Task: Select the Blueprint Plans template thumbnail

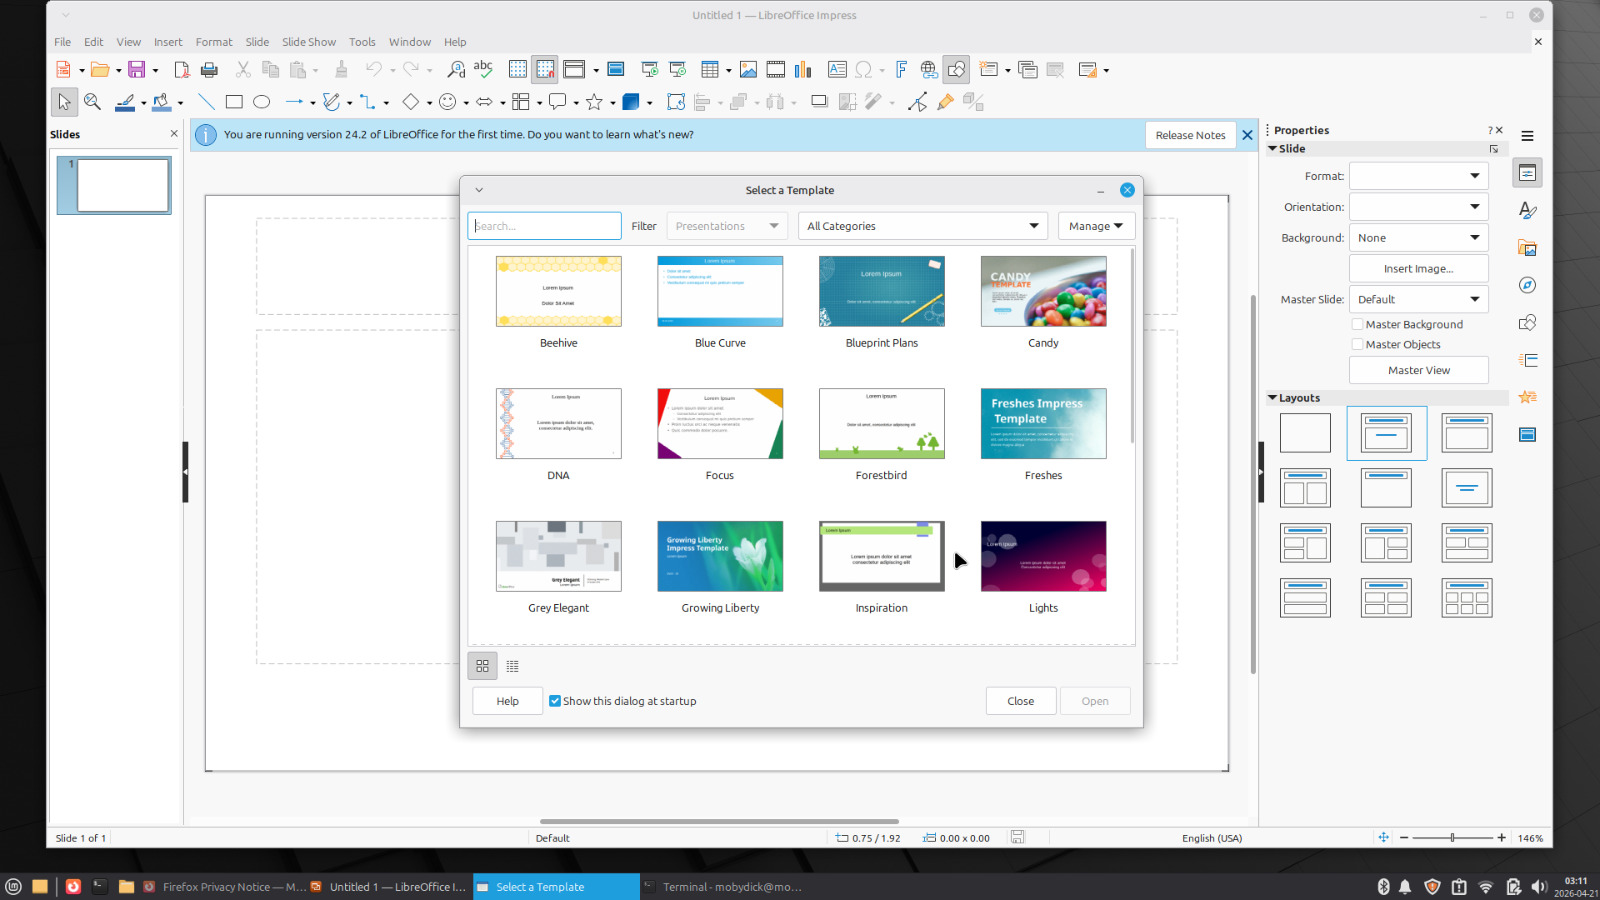Action: click(x=881, y=291)
